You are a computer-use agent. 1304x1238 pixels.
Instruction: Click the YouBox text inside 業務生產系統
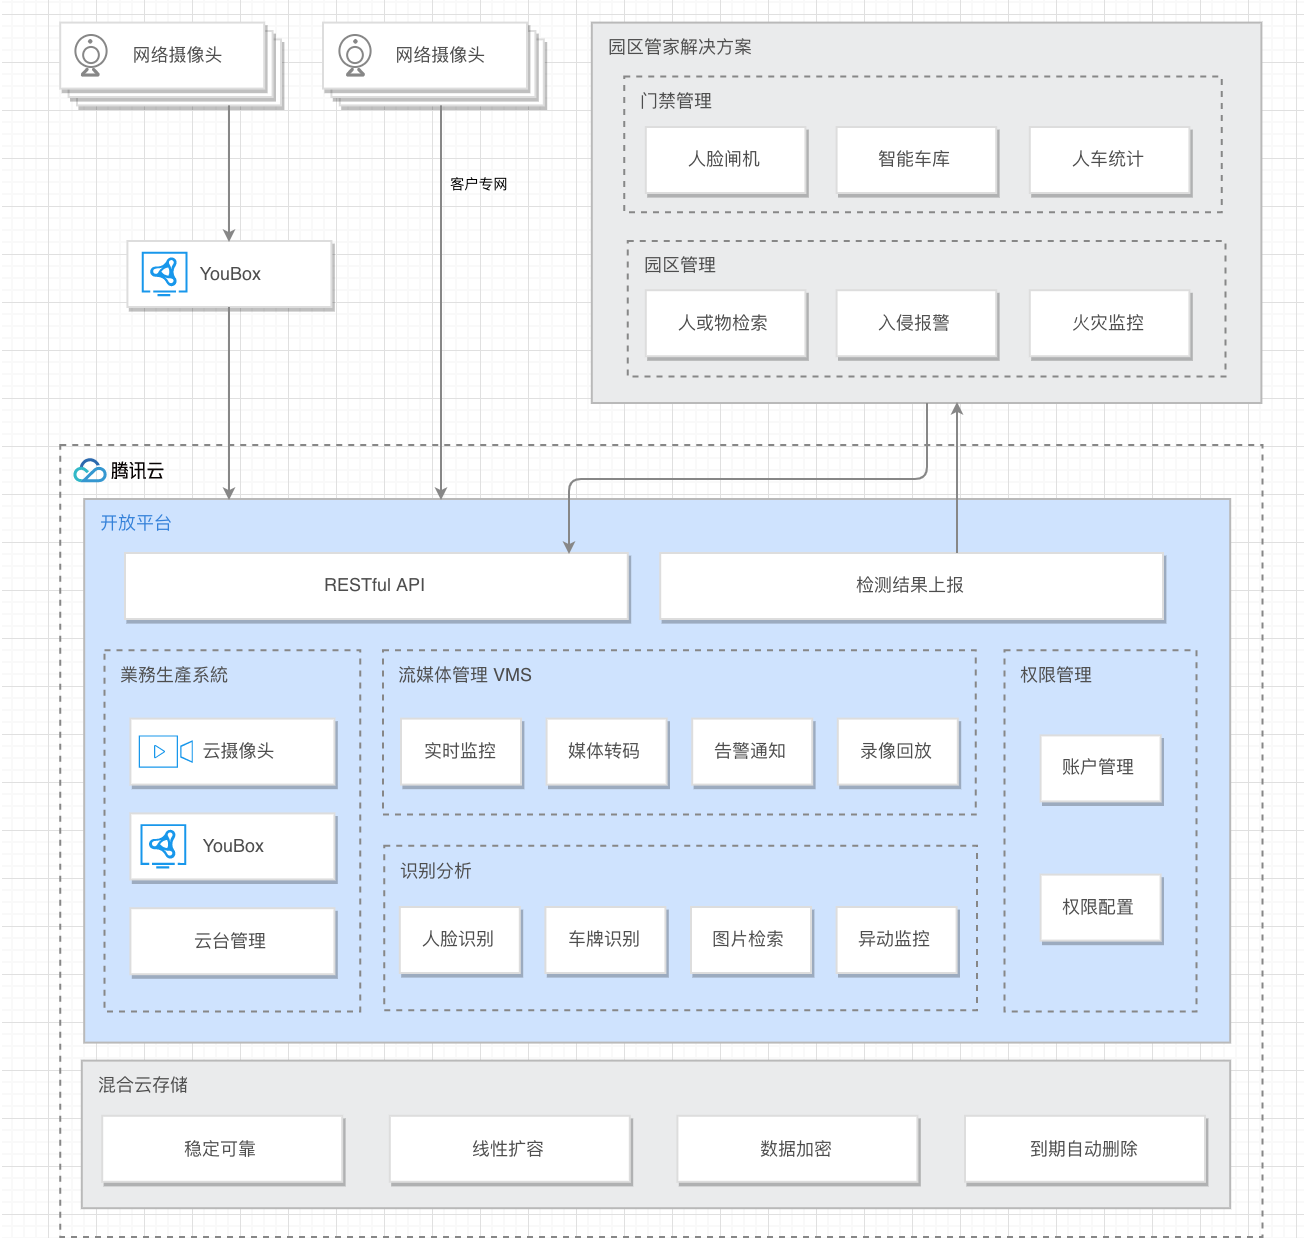(x=233, y=846)
